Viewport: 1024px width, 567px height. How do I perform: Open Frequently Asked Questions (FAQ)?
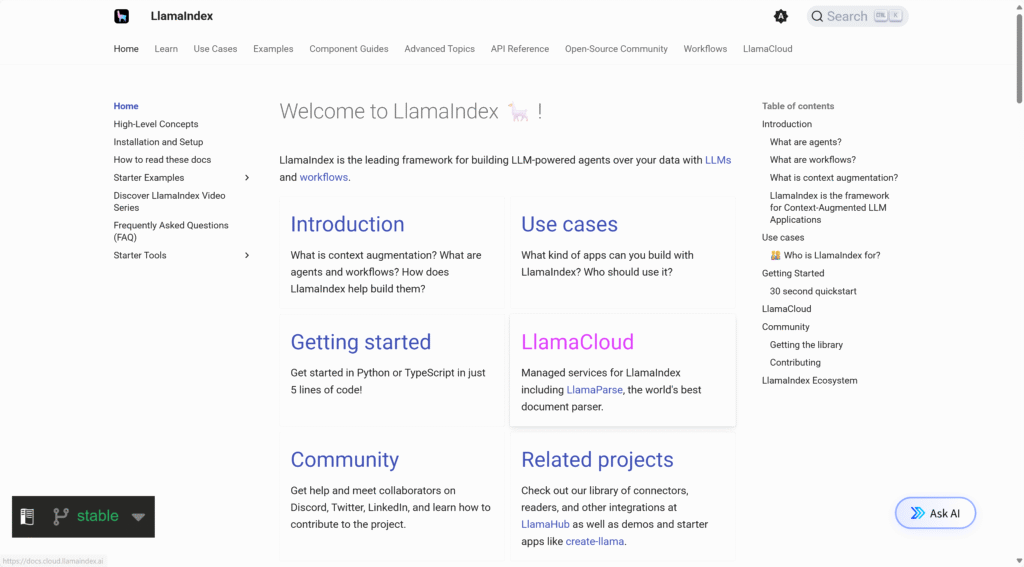[x=171, y=231]
